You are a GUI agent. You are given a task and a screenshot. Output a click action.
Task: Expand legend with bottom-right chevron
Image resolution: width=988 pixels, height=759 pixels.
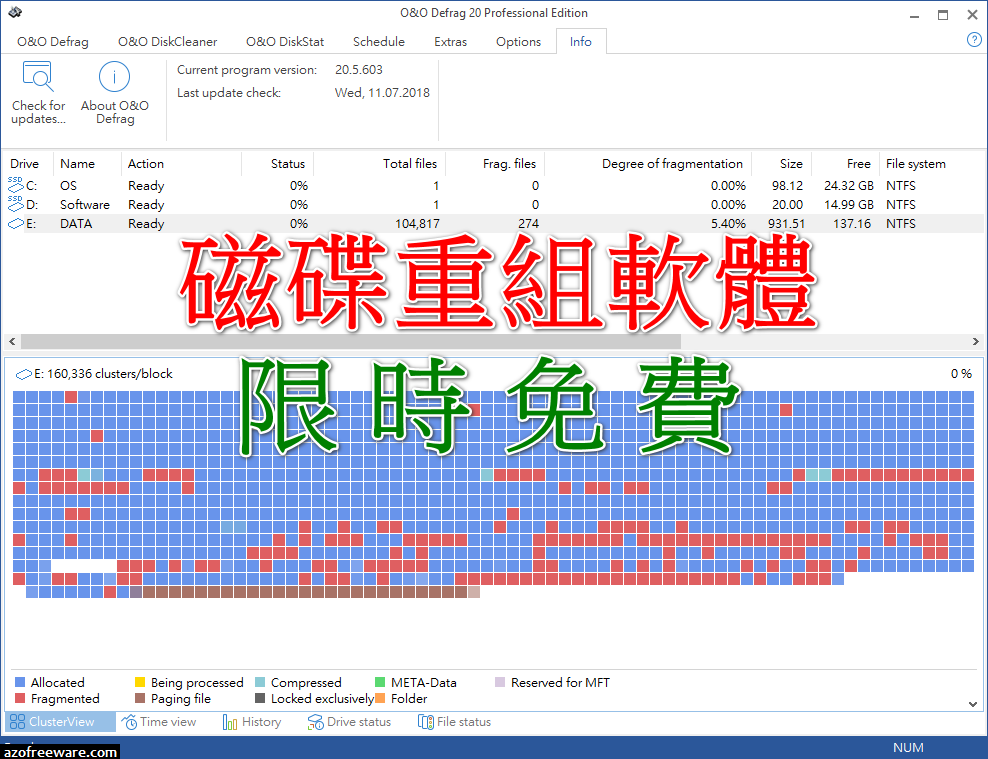(x=973, y=704)
